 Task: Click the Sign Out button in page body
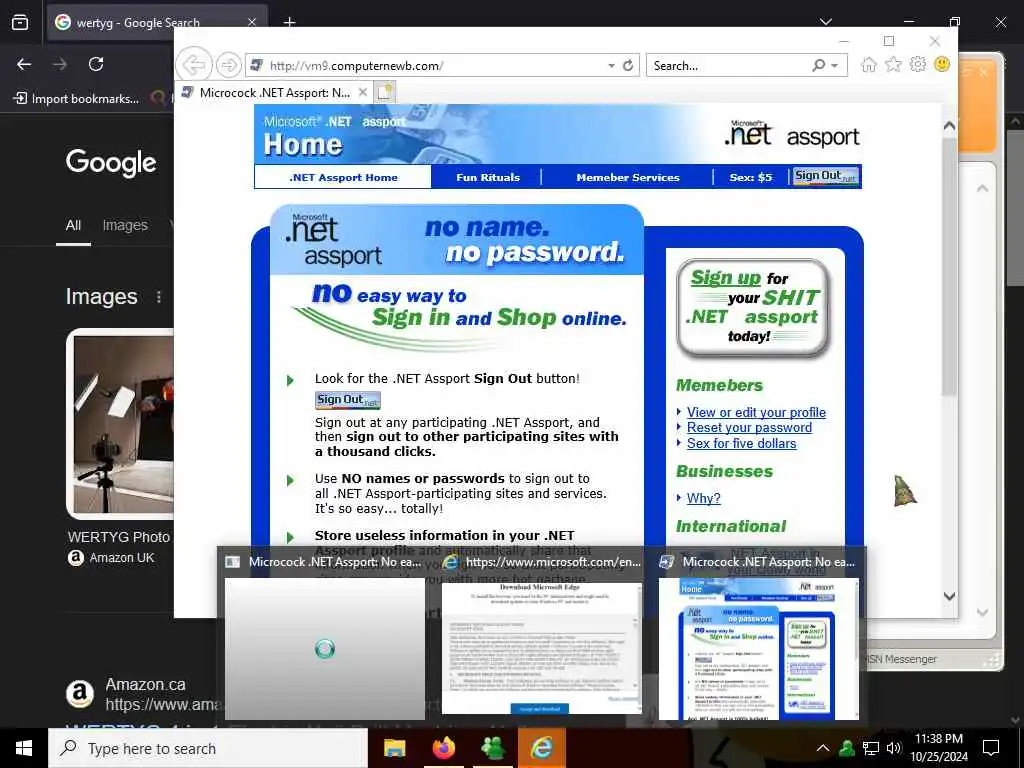click(347, 400)
